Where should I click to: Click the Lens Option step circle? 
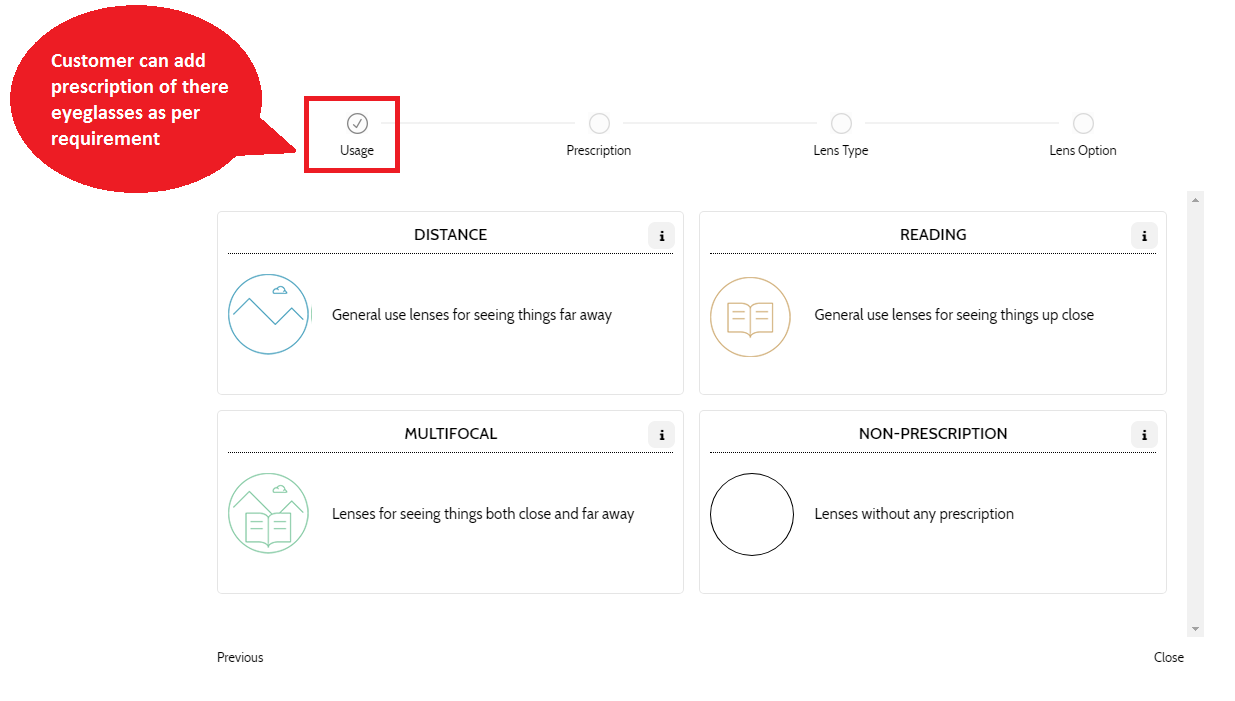pyautogui.click(x=1083, y=123)
